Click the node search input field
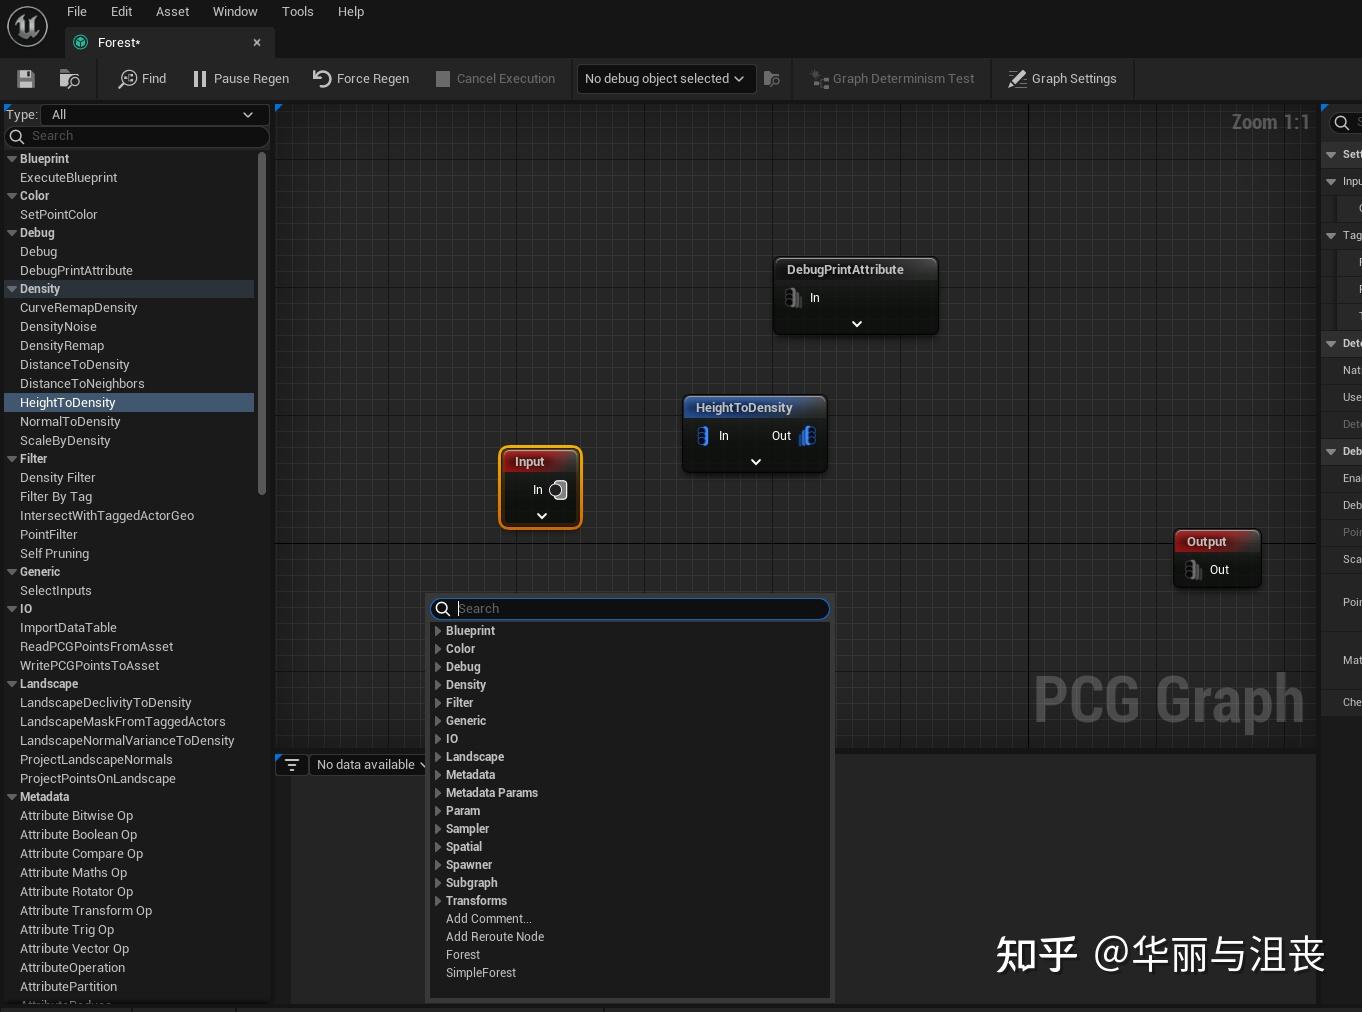This screenshot has height=1012, width=1362. click(x=630, y=609)
